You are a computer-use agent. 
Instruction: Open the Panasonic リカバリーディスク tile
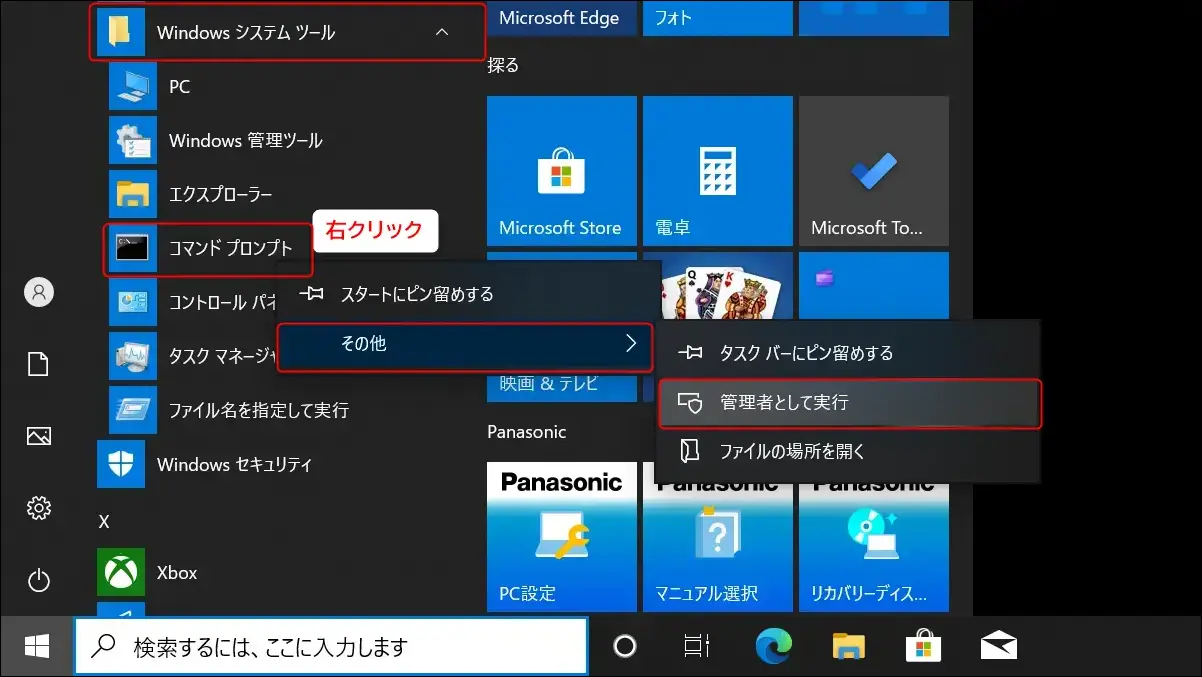point(874,548)
